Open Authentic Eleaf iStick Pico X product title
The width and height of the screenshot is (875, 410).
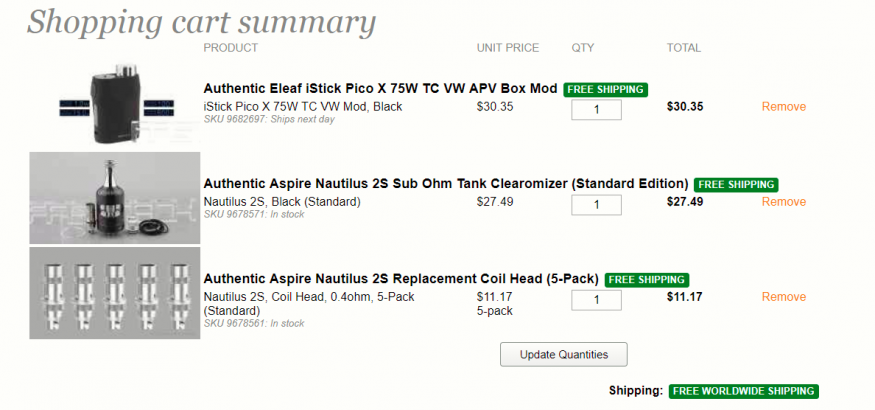coord(380,89)
